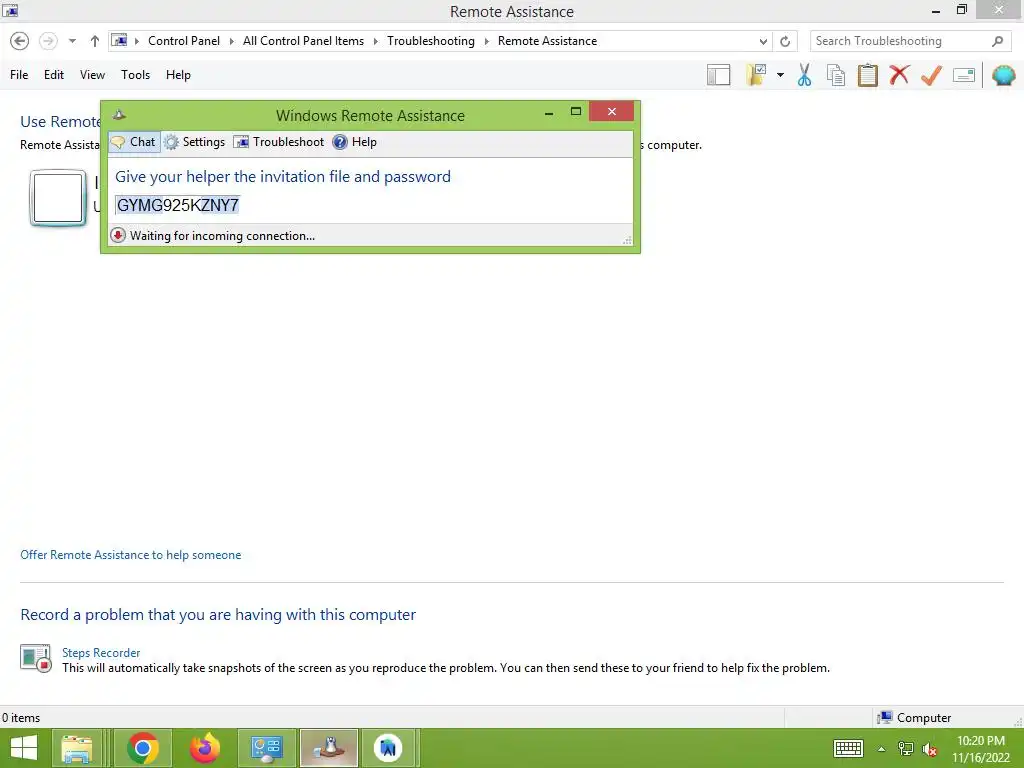Click Troubleshoot in Remote Assistance toolbar
The image size is (1024, 768).
[279, 142]
